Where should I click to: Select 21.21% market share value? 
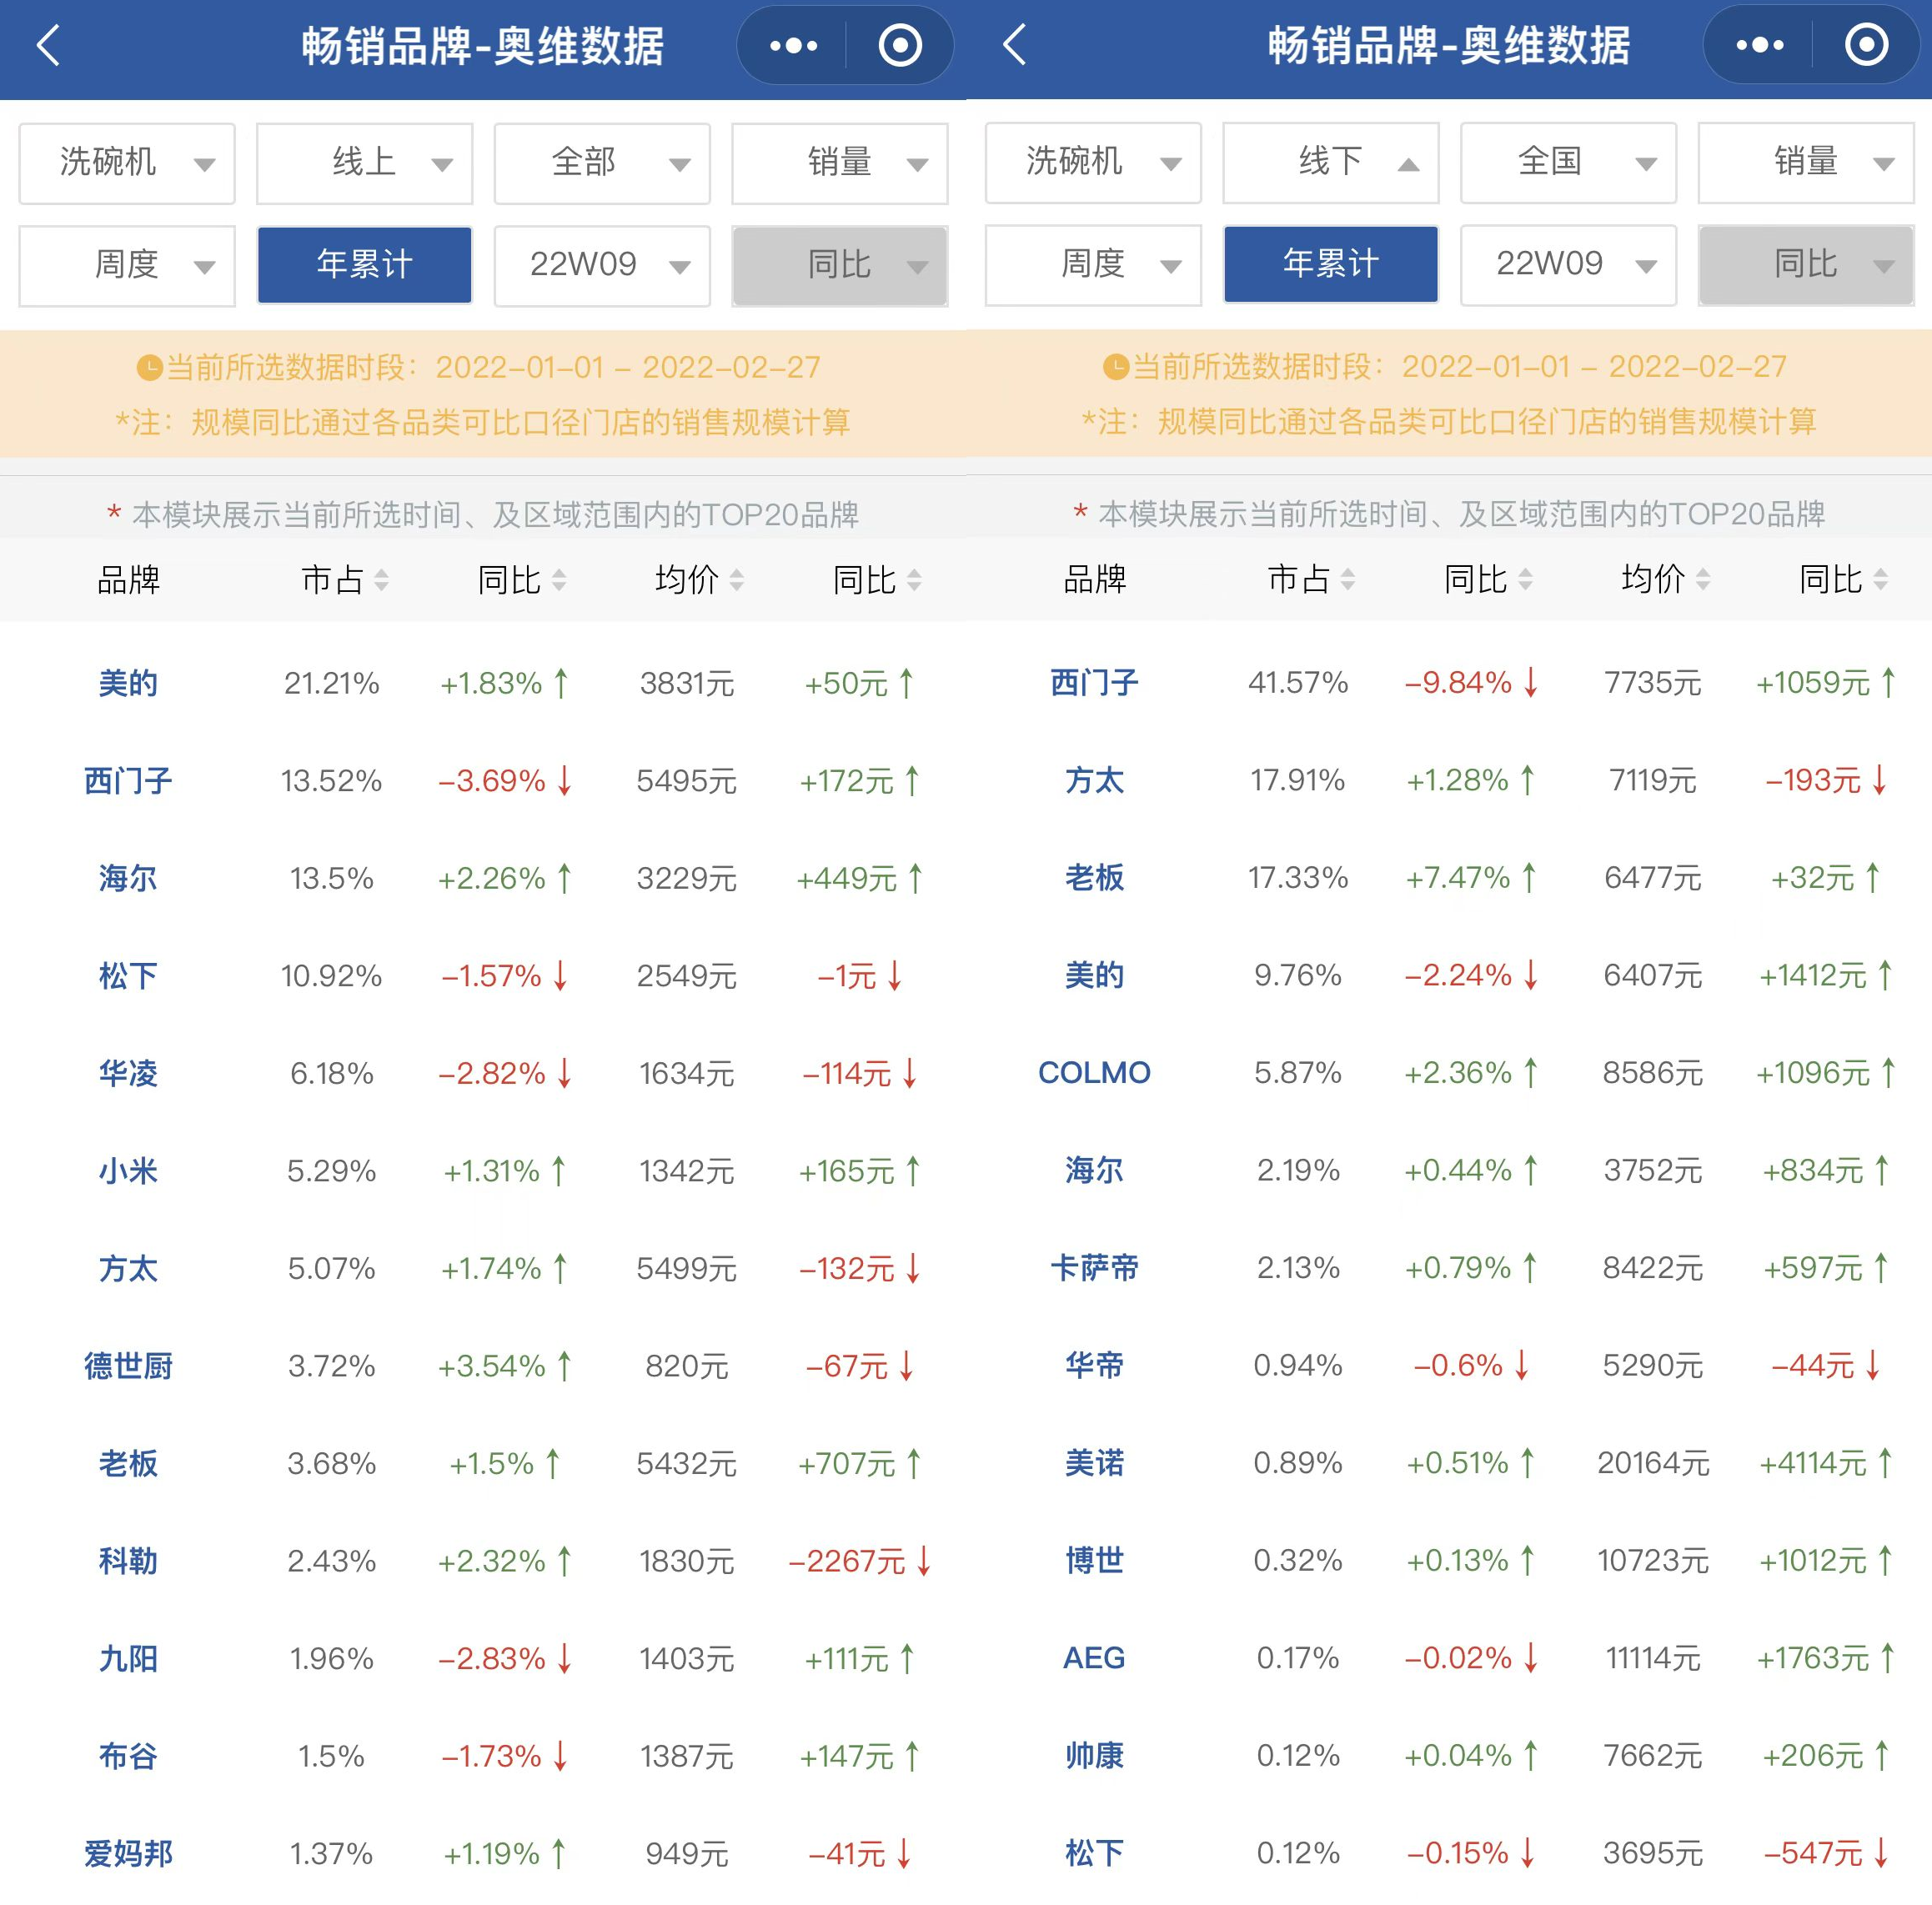pyautogui.click(x=331, y=683)
